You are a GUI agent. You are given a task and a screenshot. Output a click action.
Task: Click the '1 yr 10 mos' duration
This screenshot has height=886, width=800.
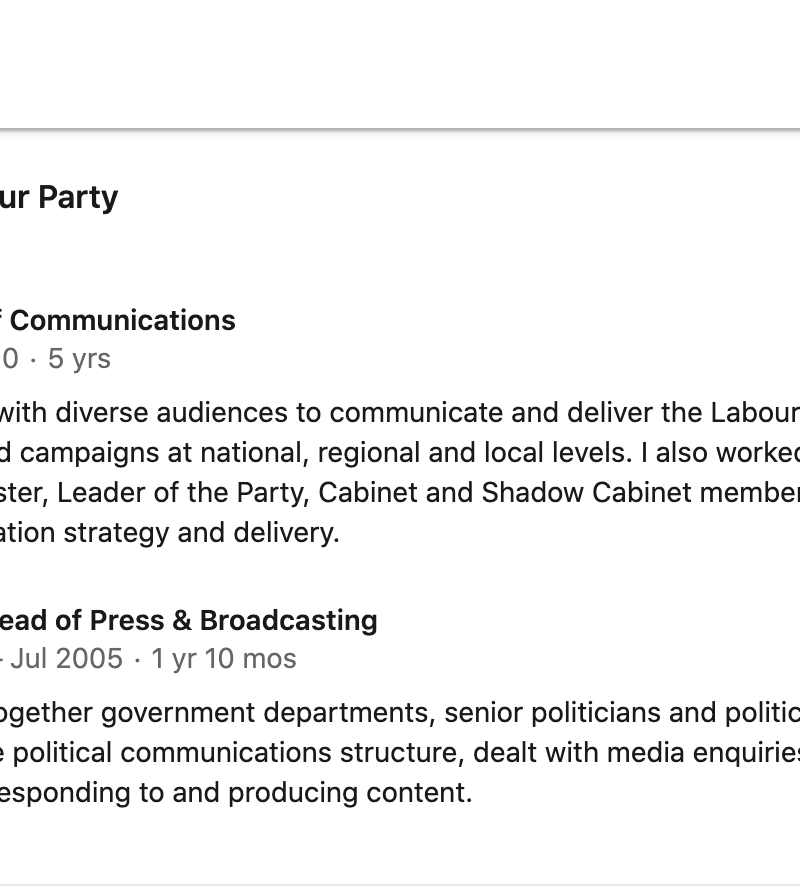tap(223, 658)
